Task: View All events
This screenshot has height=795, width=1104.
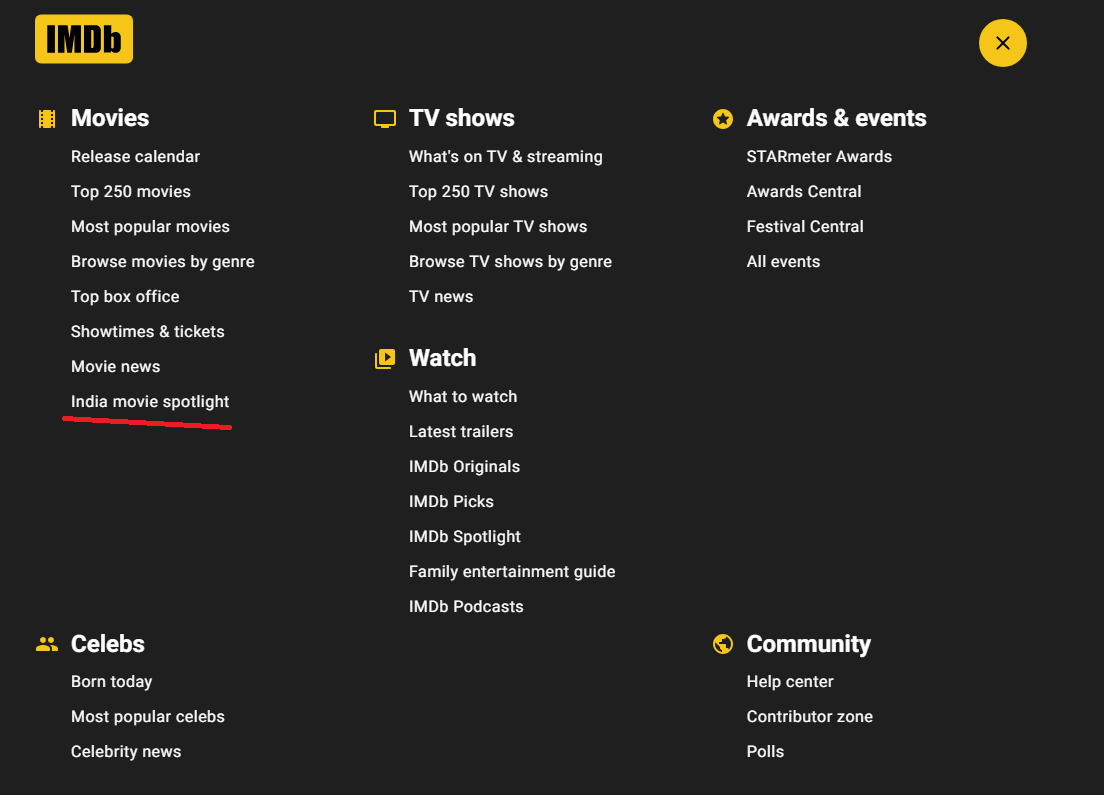Action: click(783, 262)
